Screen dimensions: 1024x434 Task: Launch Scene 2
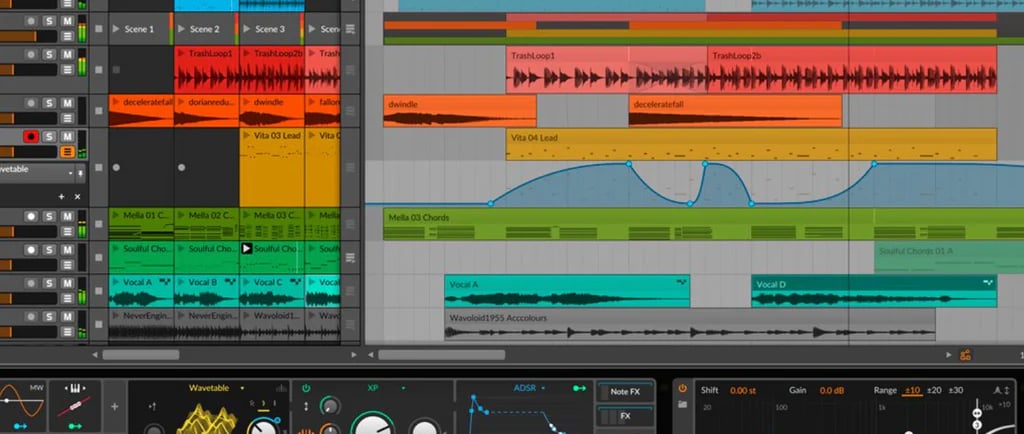tap(182, 29)
